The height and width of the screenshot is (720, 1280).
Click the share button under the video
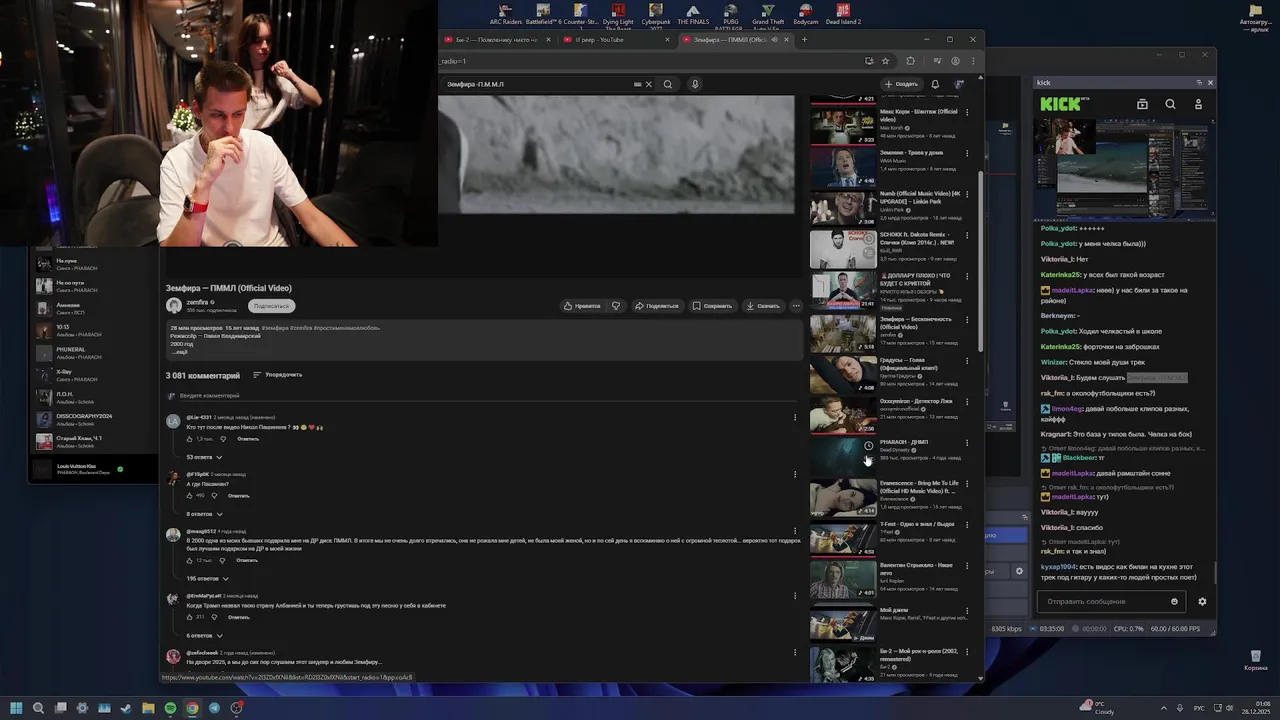(x=657, y=306)
